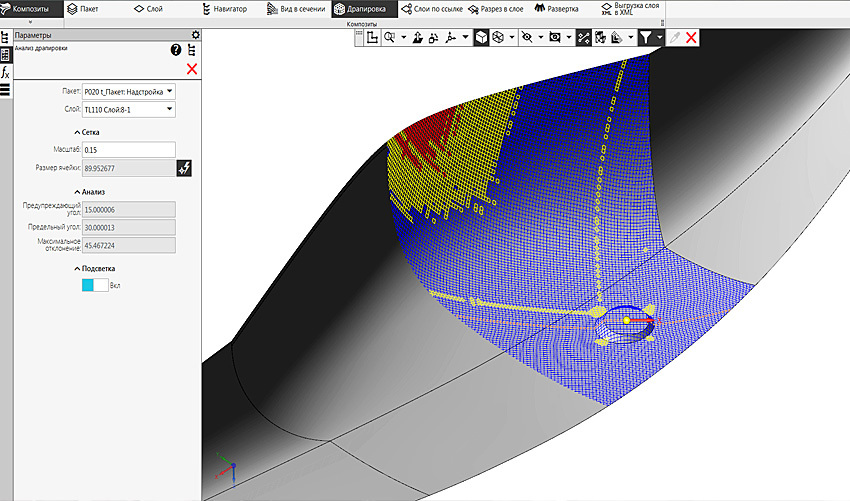Open help with the question mark icon
Image resolution: width=850 pixels, height=501 pixels.
coord(176,50)
